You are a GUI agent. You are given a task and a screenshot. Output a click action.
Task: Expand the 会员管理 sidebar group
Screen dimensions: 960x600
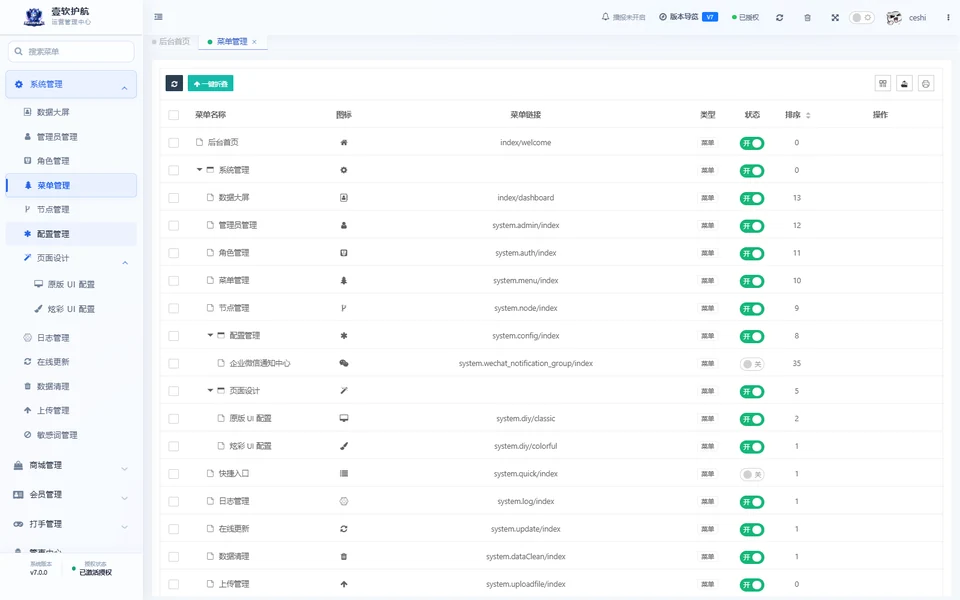[x=71, y=495]
